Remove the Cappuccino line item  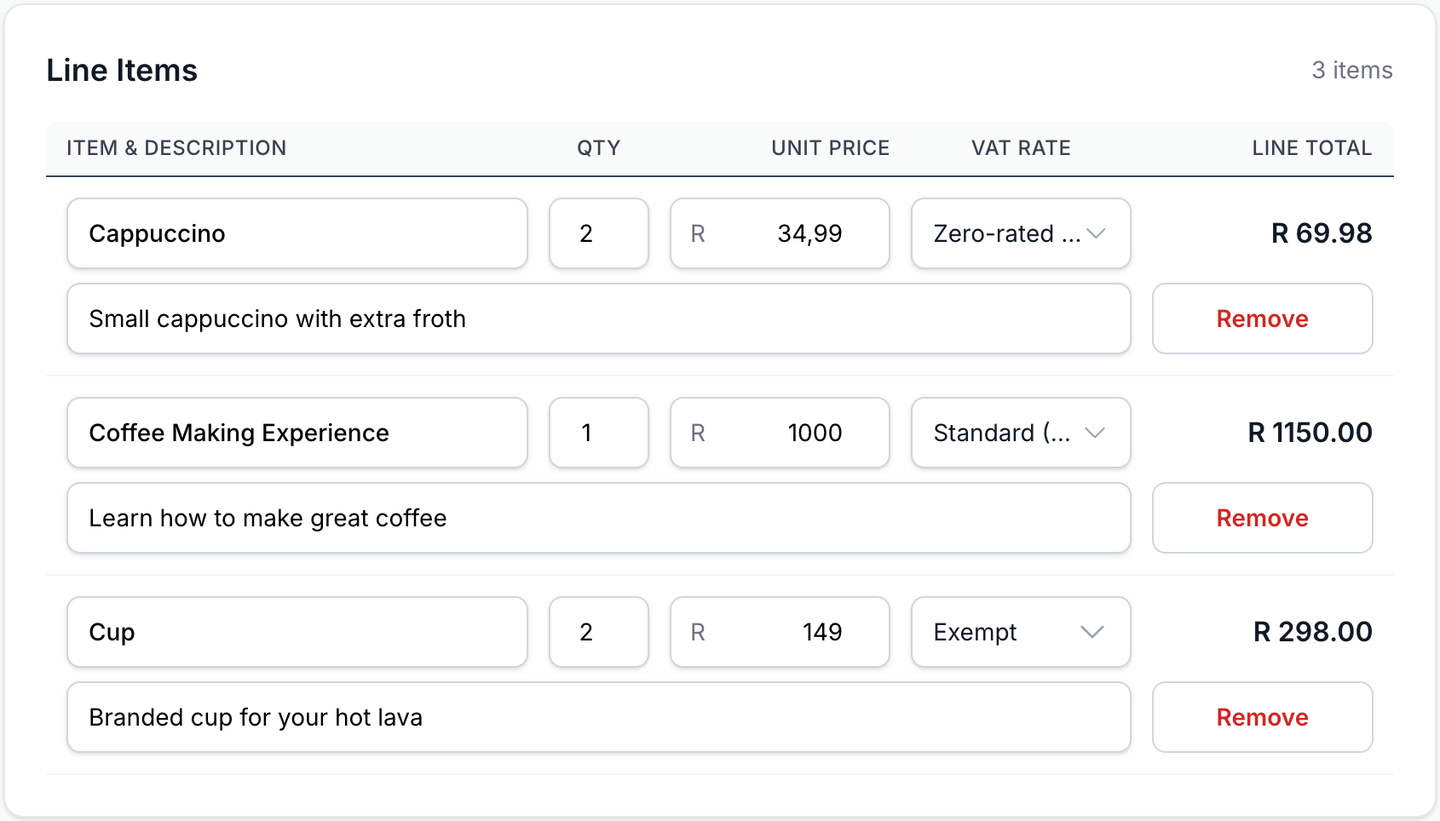[x=1261, y=318]
